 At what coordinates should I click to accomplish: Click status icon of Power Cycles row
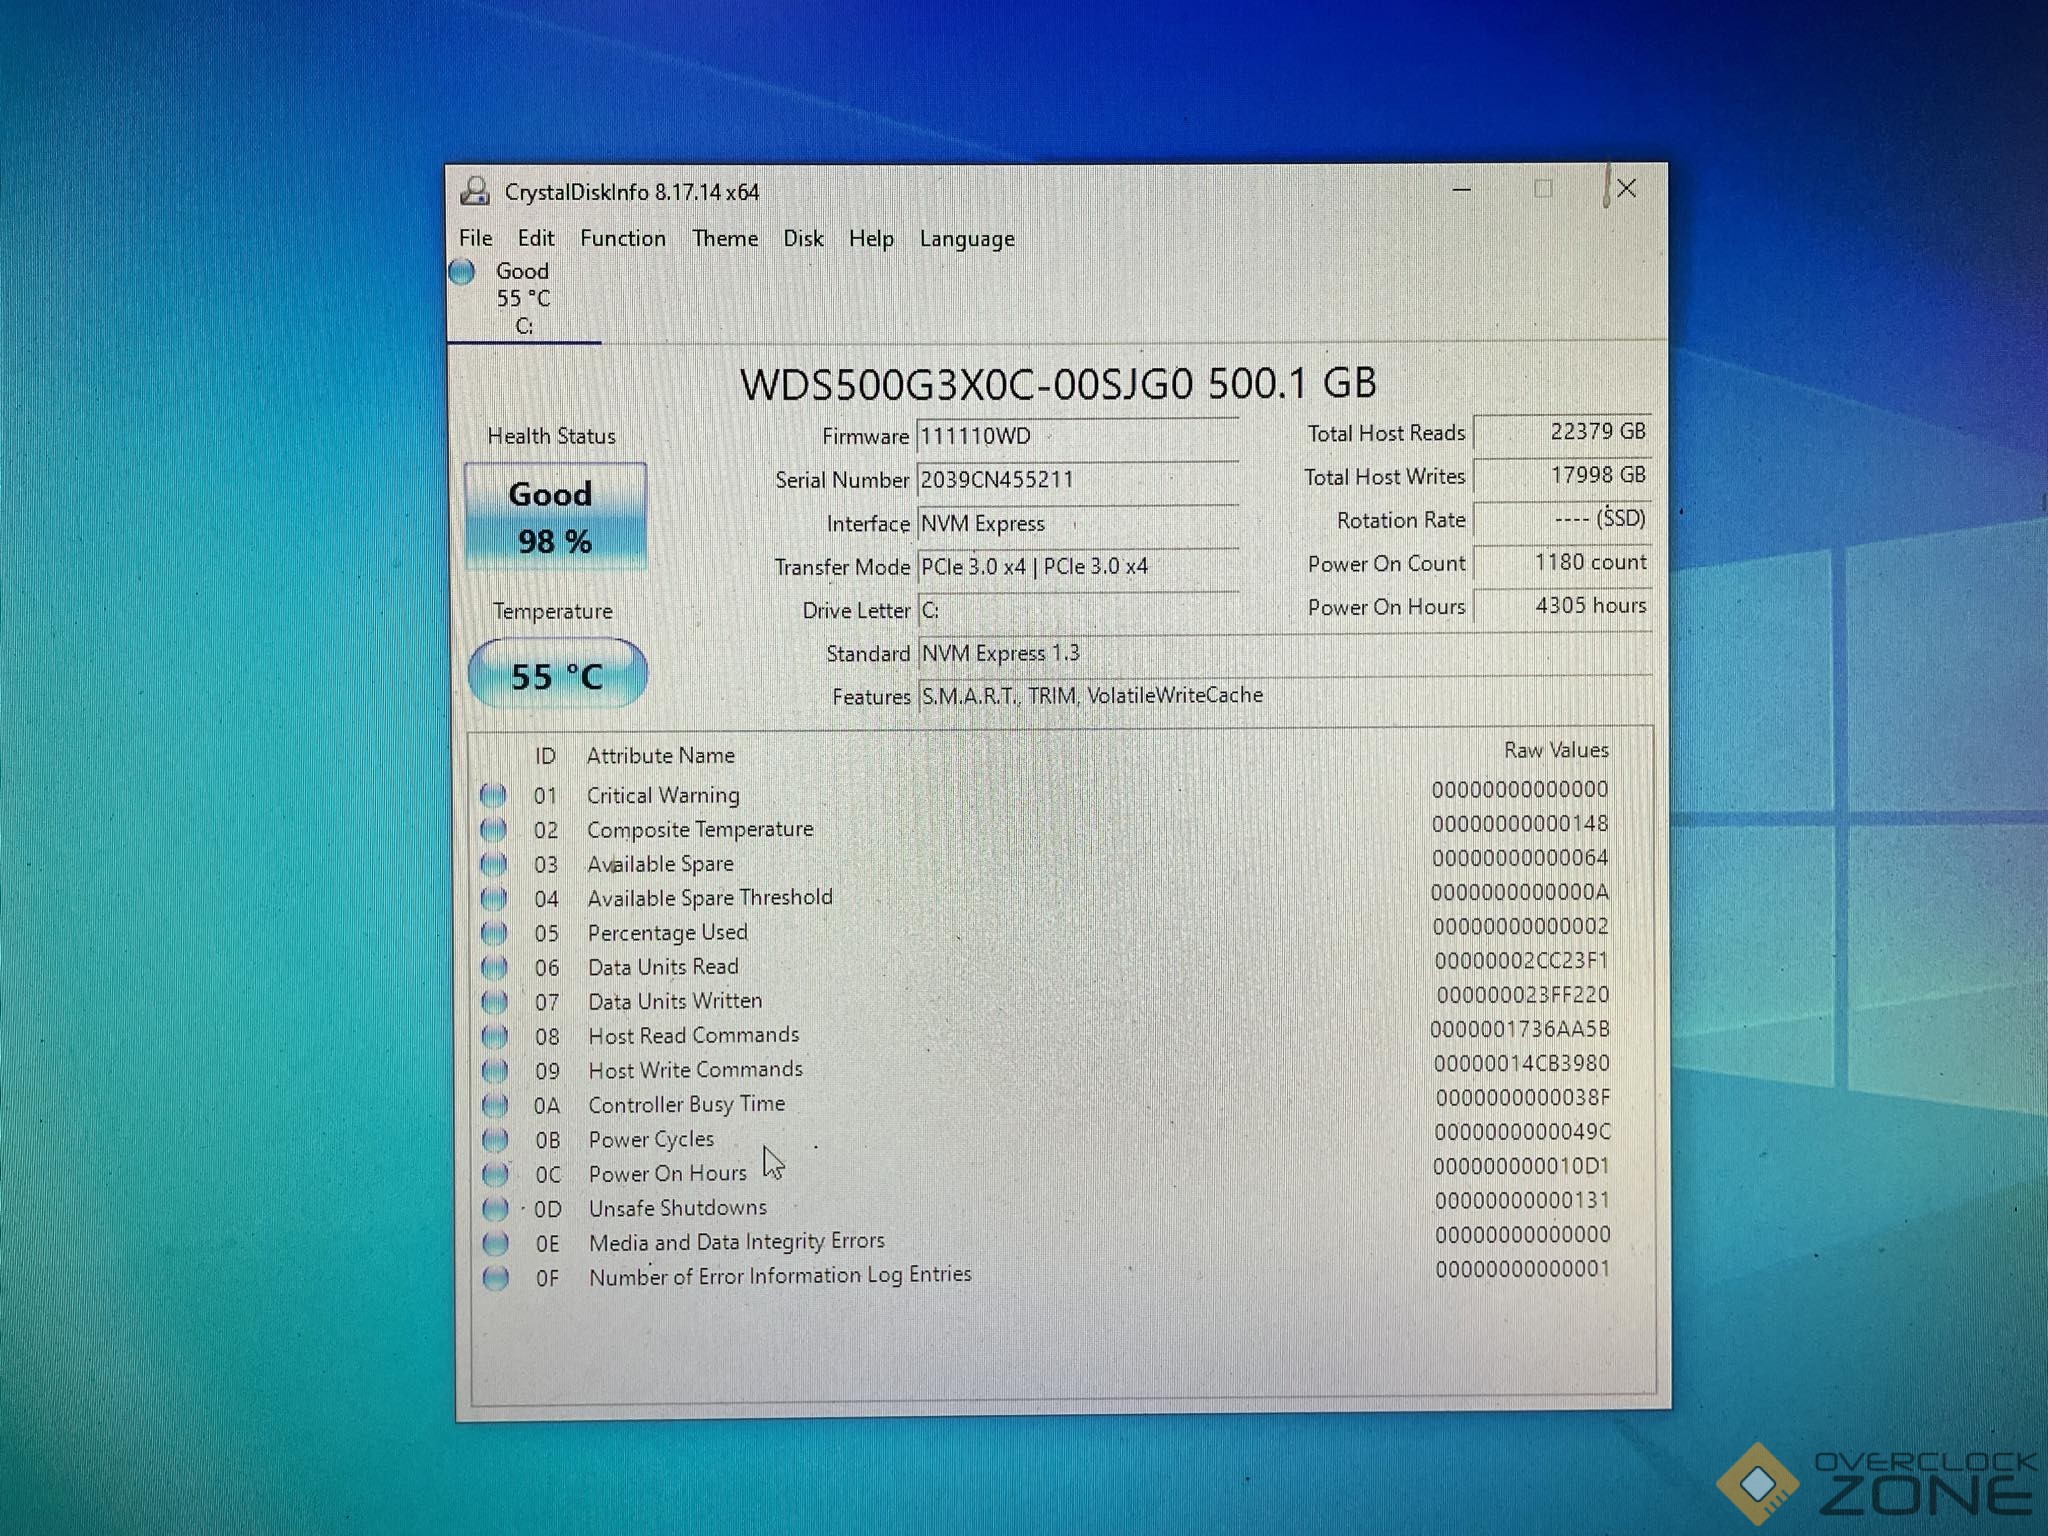495,1139
